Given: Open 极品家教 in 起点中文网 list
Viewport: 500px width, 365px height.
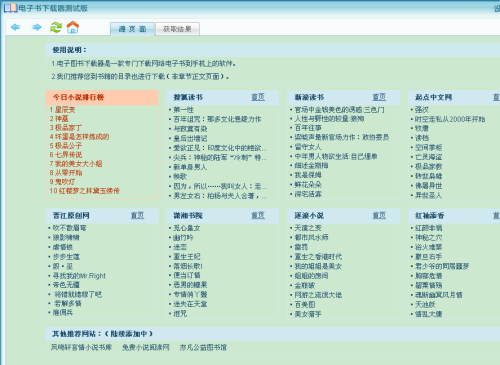Looking at the screenshot, I should (429, 166).
